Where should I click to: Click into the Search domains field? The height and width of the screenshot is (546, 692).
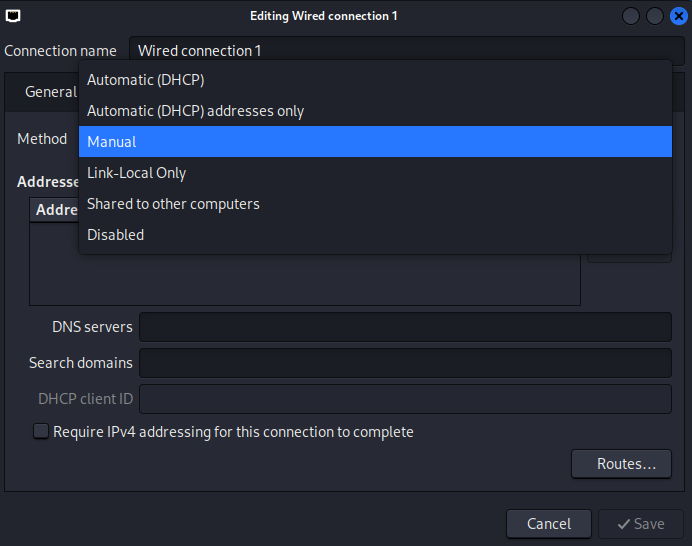click(405, 363)
